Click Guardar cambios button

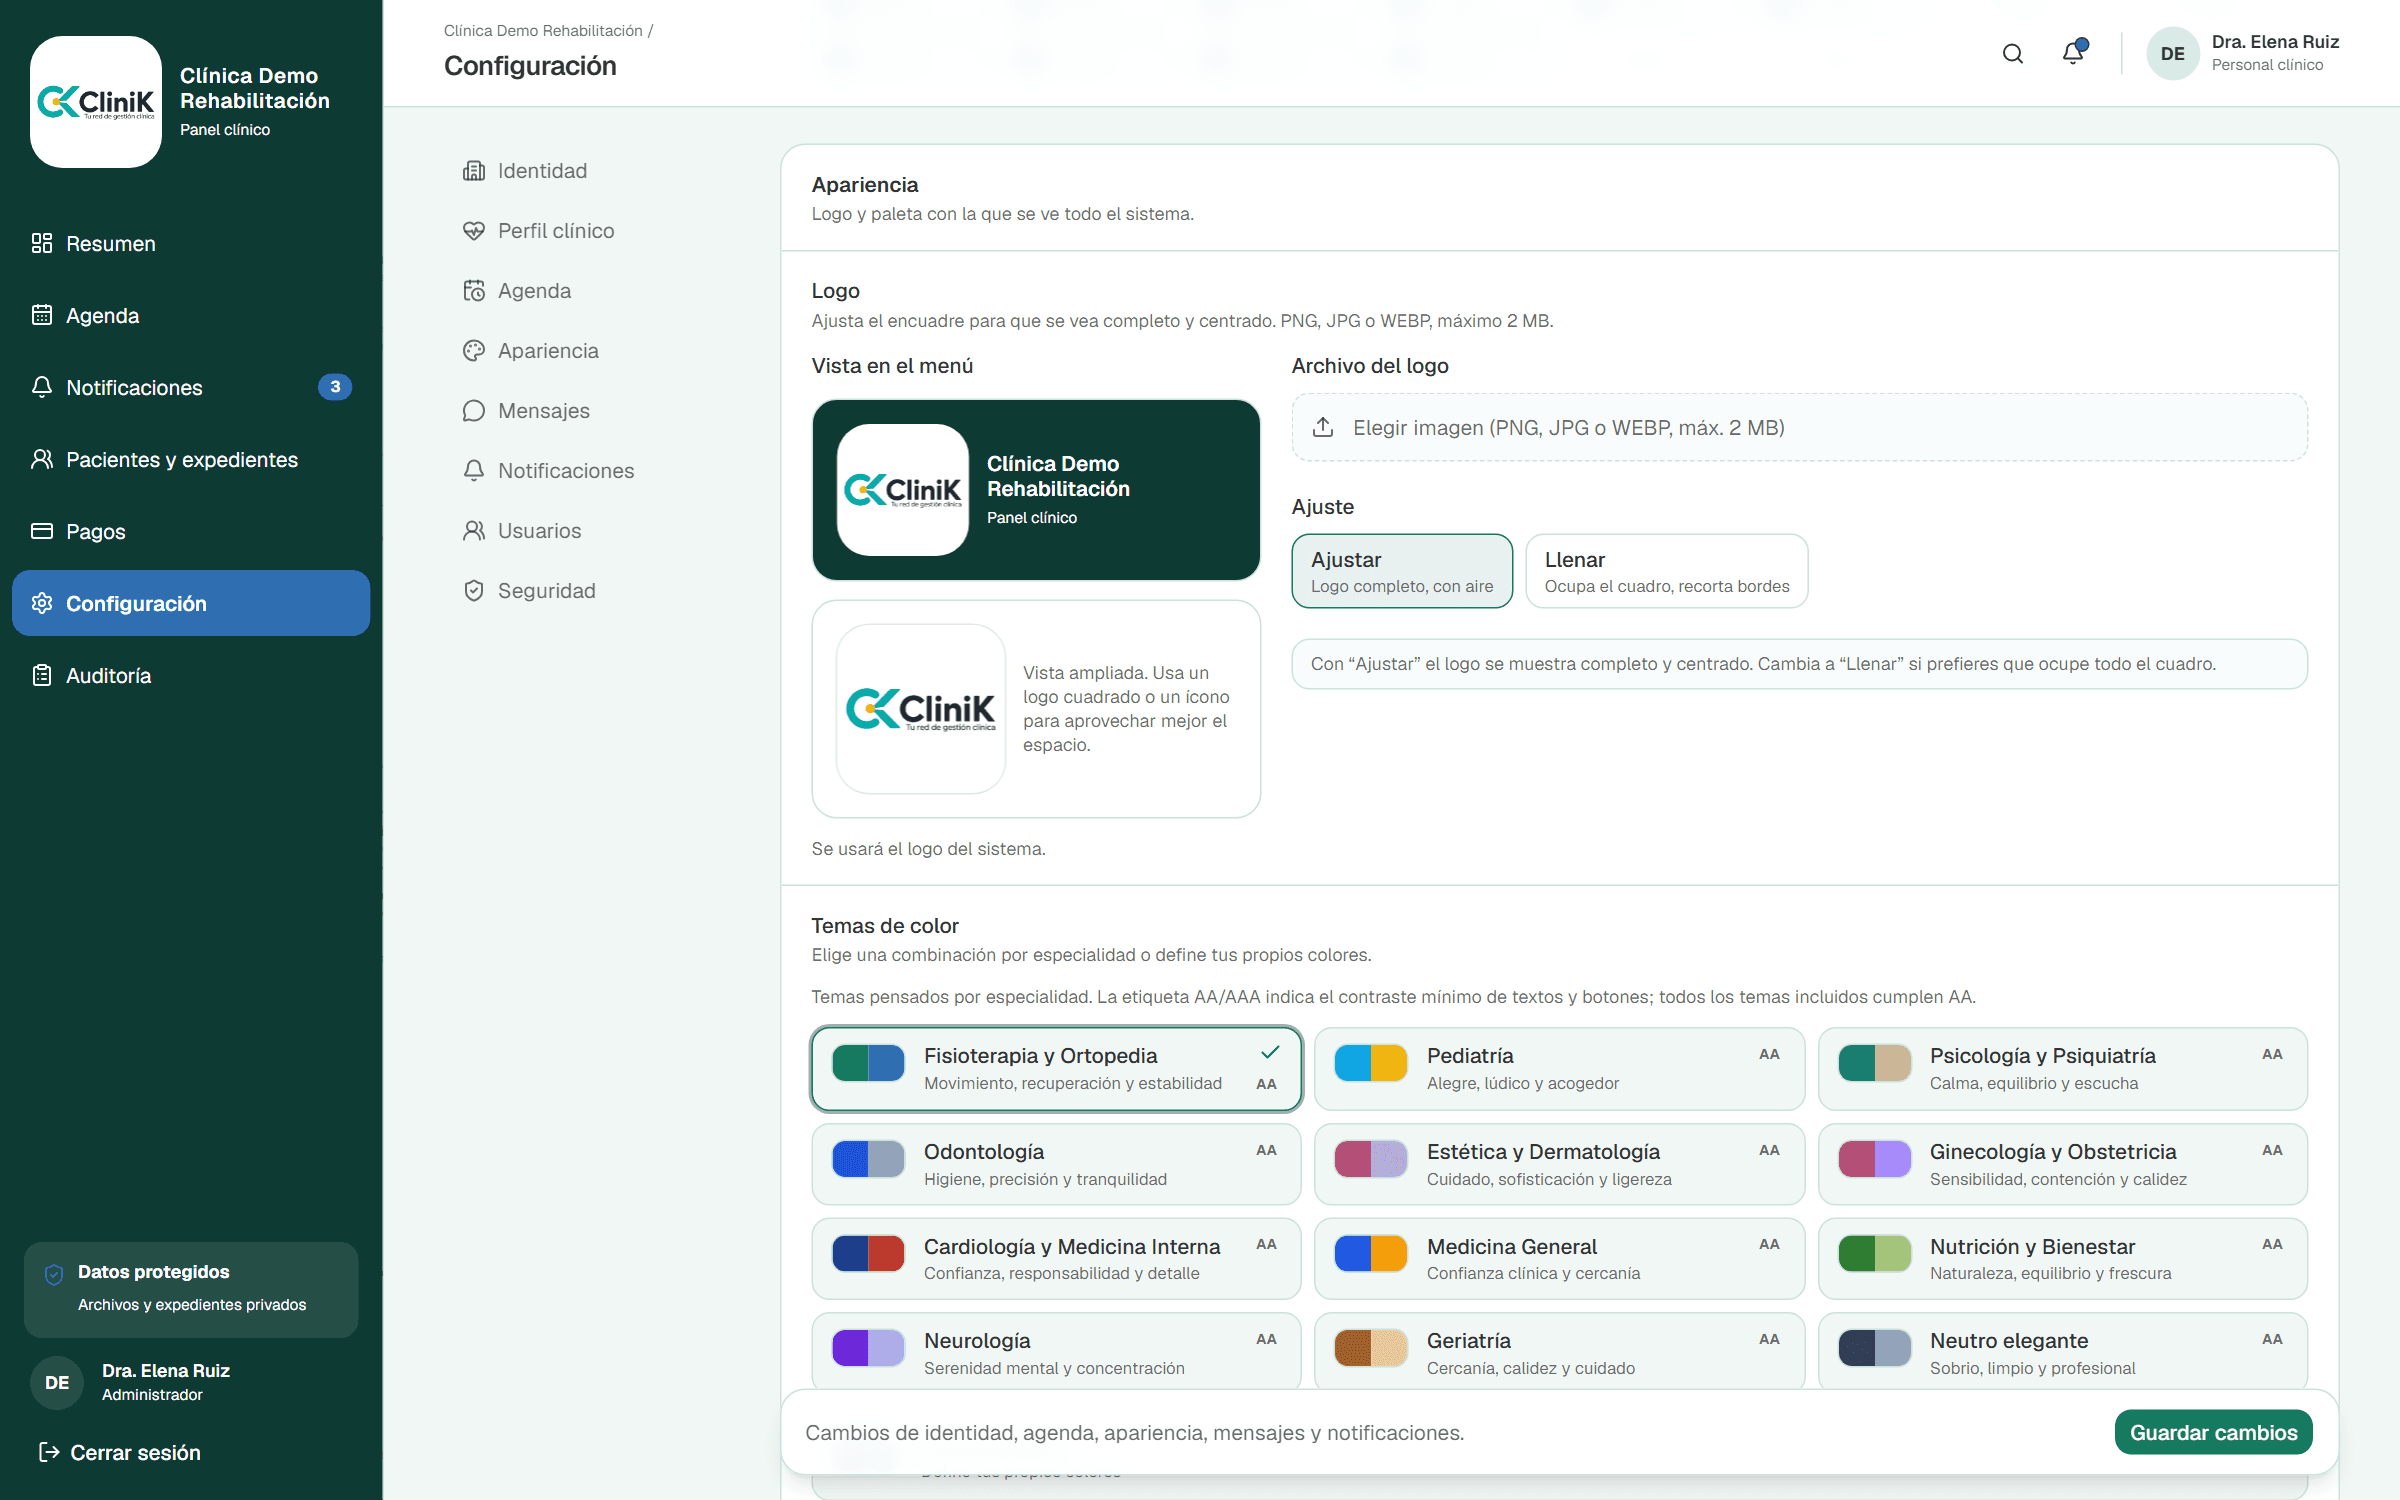(x=2213, y=1432)
